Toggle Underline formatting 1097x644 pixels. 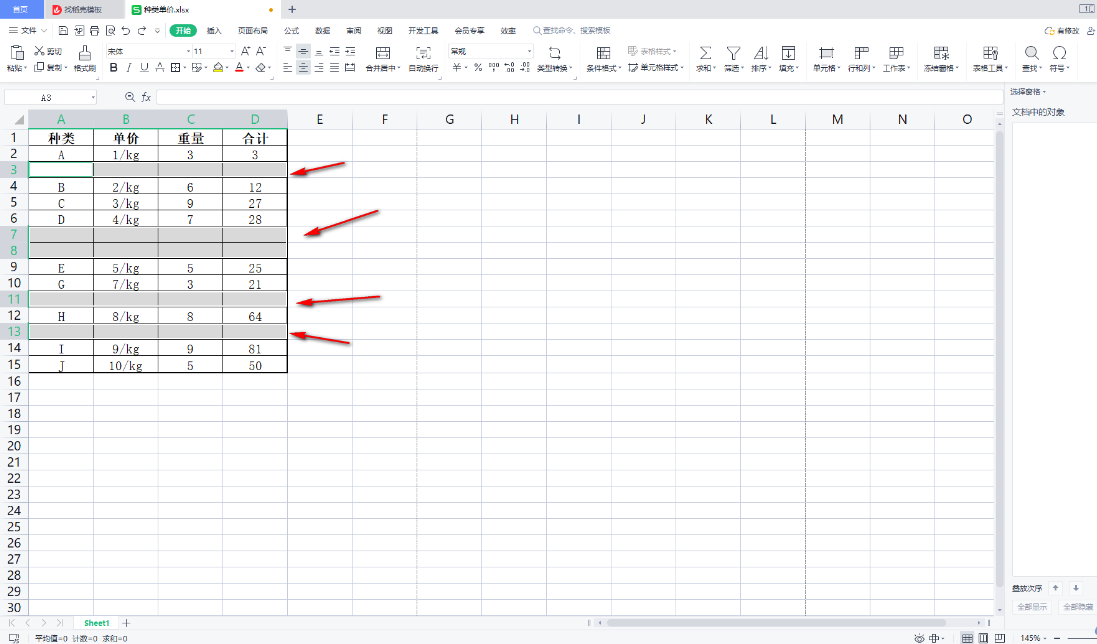pyautogui.click(x=144, y=68)
